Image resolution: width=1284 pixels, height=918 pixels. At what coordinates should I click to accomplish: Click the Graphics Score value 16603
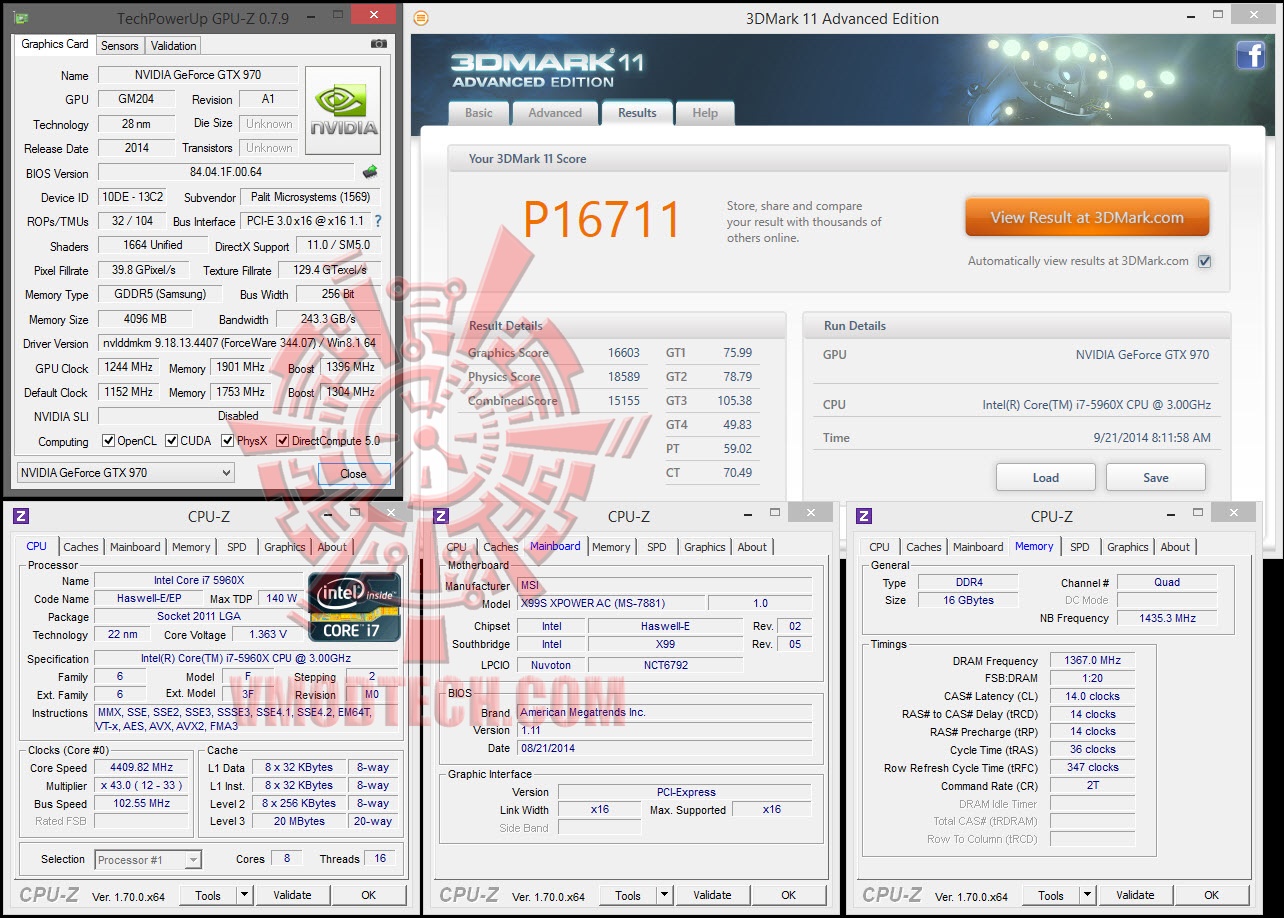(623, 353)
